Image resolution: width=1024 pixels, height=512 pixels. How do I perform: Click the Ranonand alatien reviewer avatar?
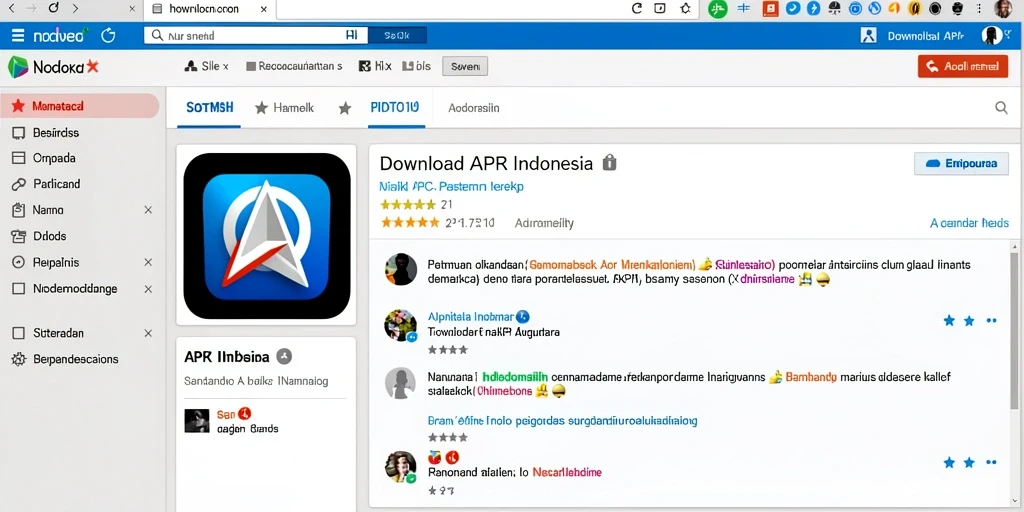(400, 467)
